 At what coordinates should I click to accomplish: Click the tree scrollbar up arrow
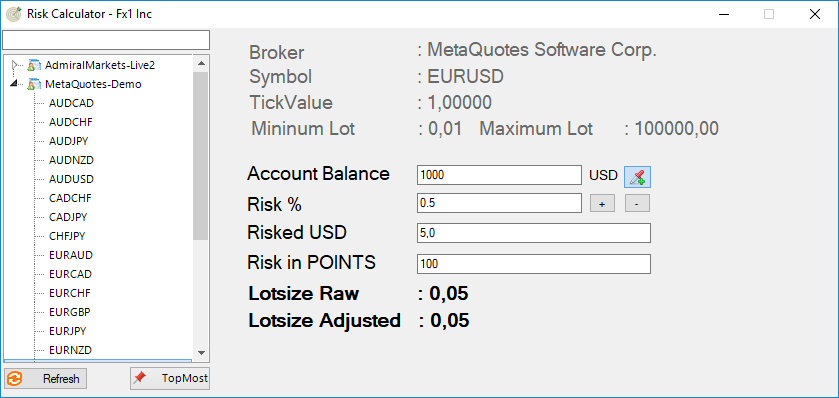pyautogui.click(x=201, y=64)
